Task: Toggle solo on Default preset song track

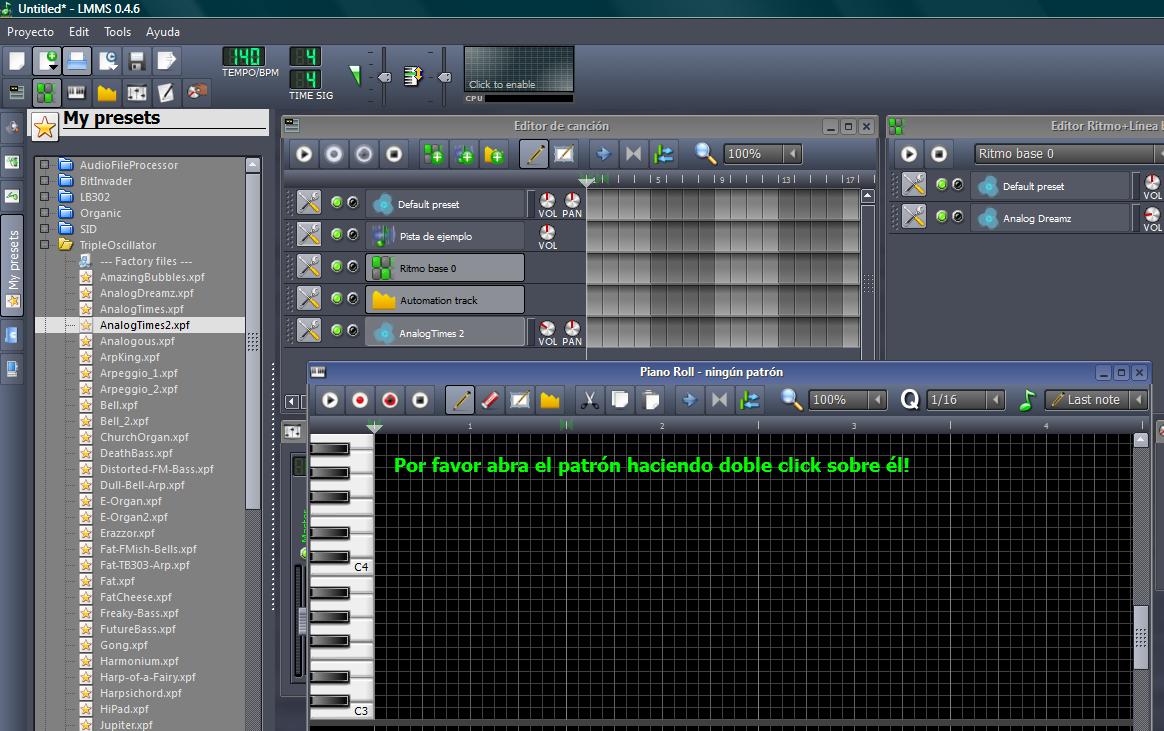Action: tap(353, 202)
